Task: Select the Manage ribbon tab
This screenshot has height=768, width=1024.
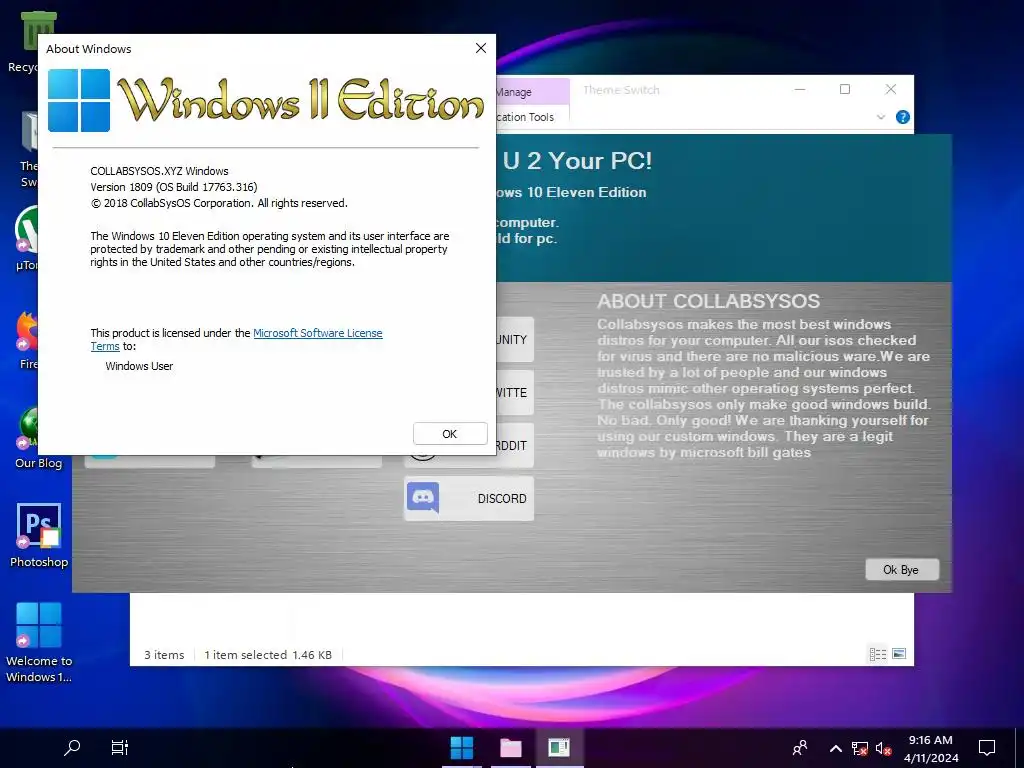Action: [x=532, y=92]
